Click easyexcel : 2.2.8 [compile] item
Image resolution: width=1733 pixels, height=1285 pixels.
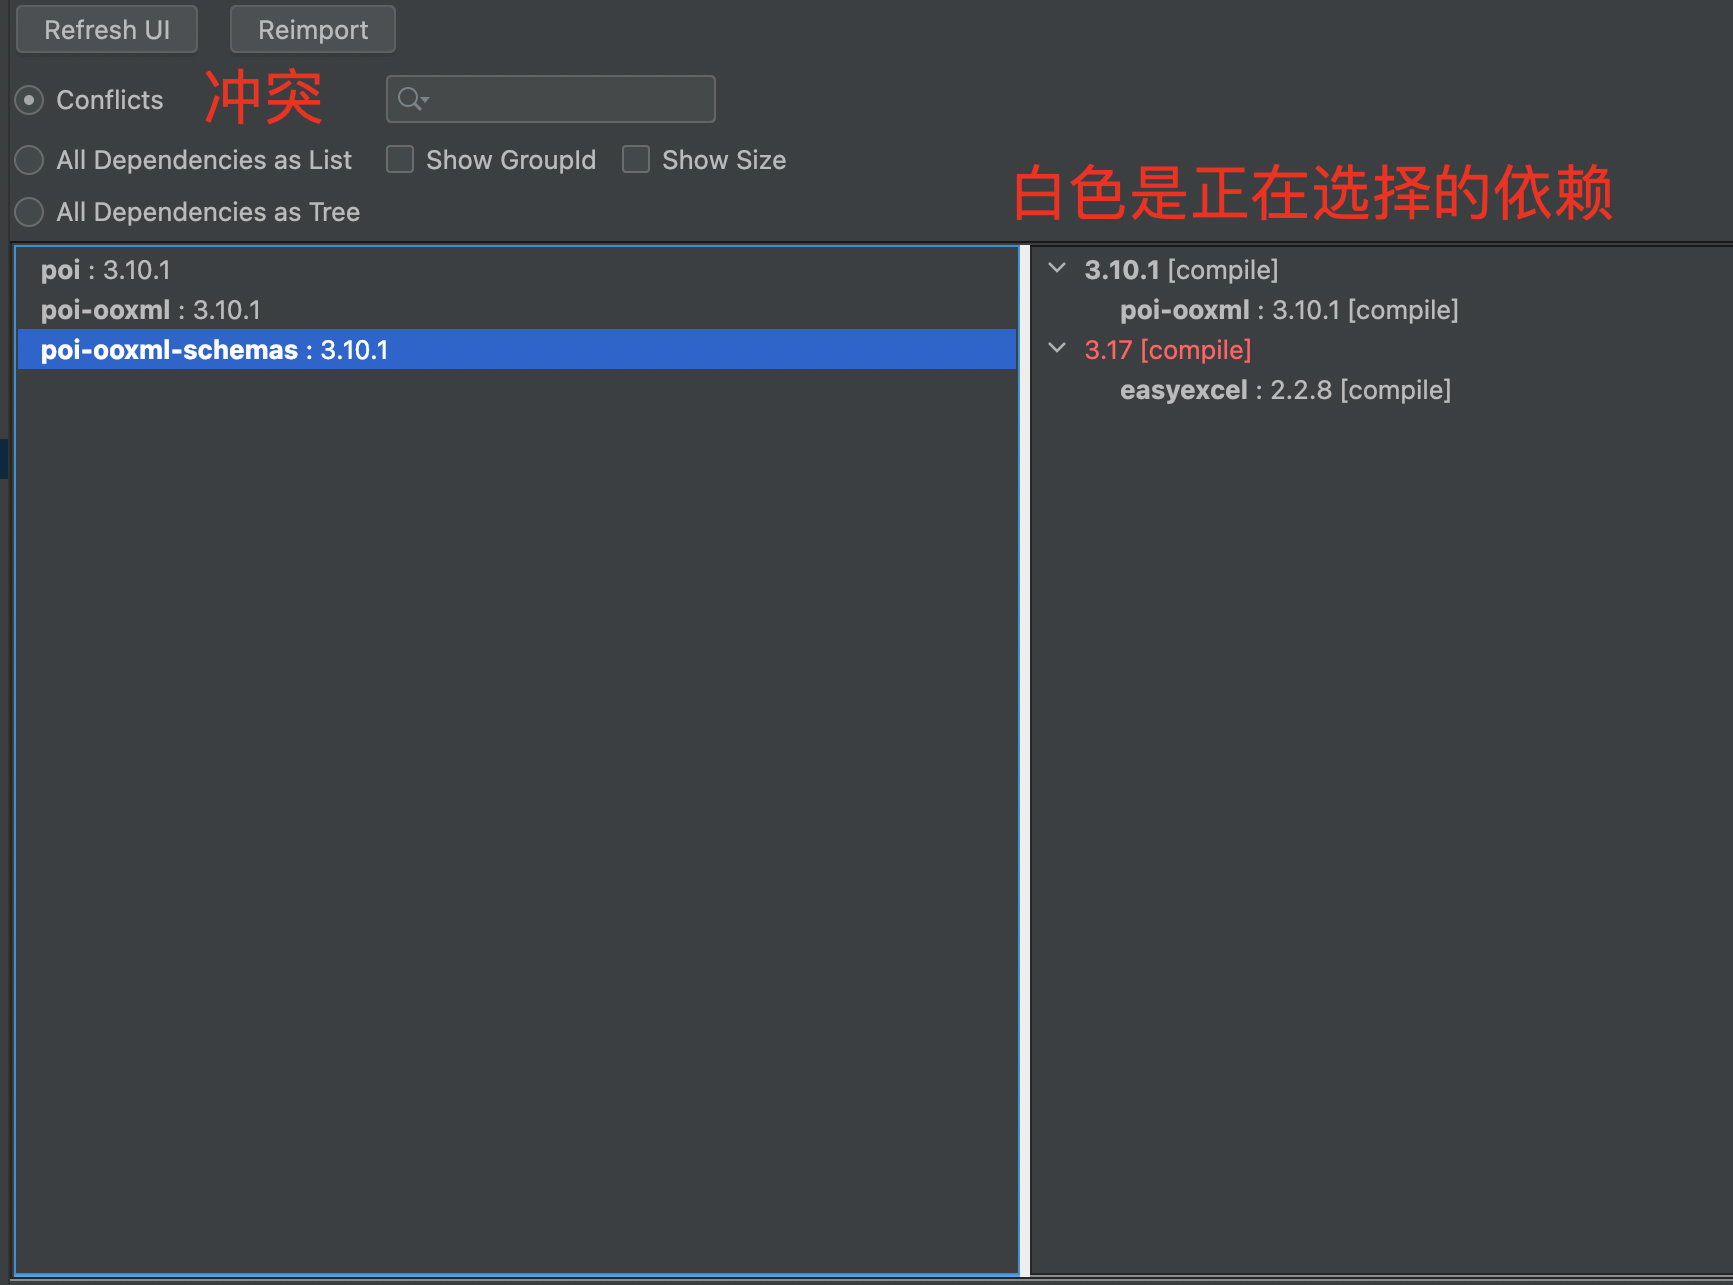pos(1285,390)
